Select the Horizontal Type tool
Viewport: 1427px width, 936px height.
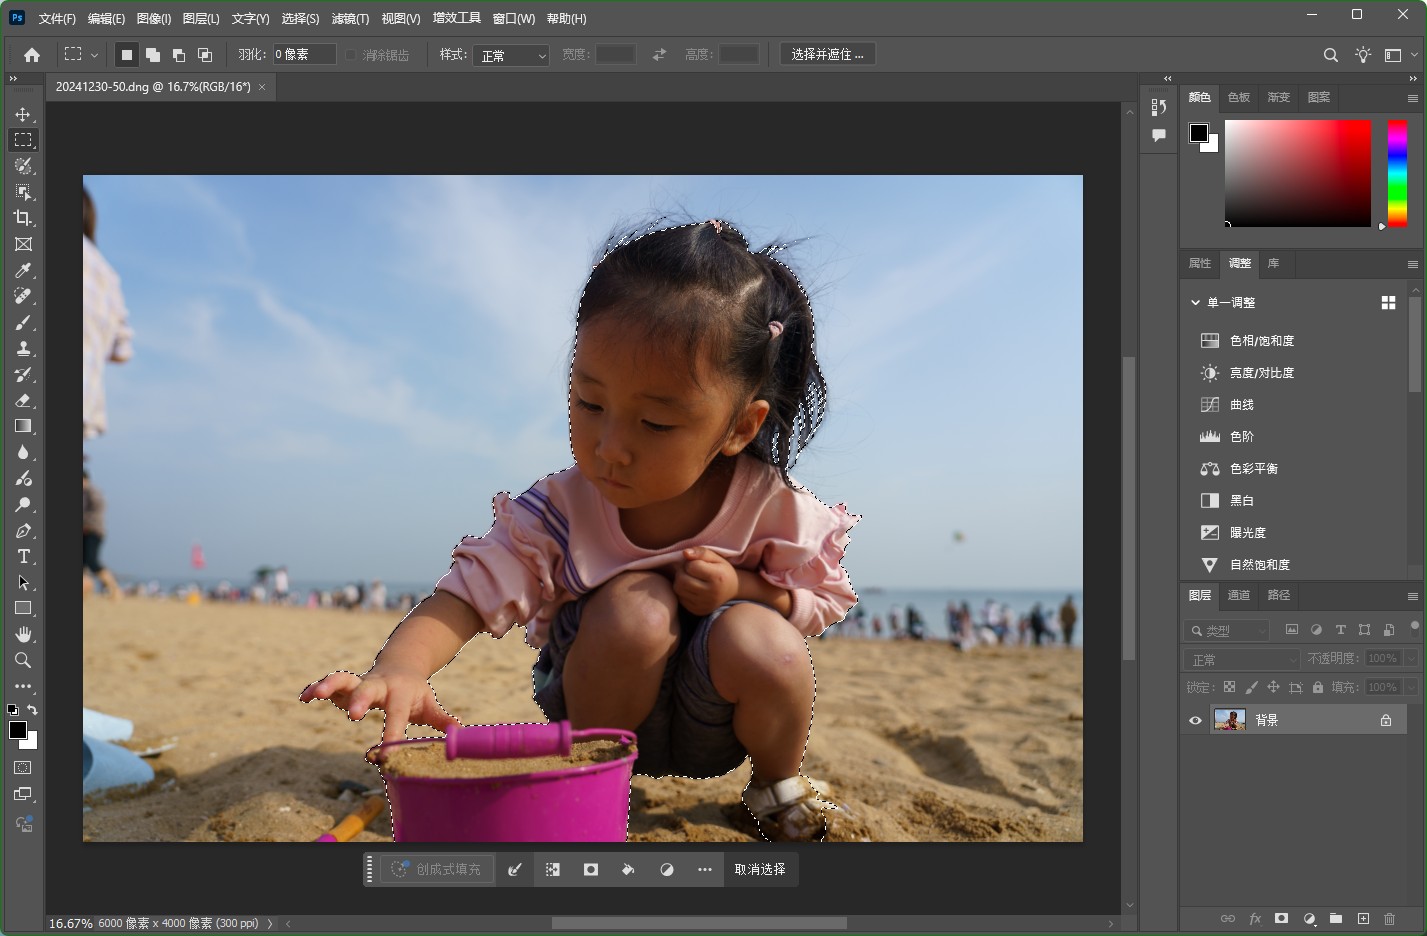click(23, 556)
